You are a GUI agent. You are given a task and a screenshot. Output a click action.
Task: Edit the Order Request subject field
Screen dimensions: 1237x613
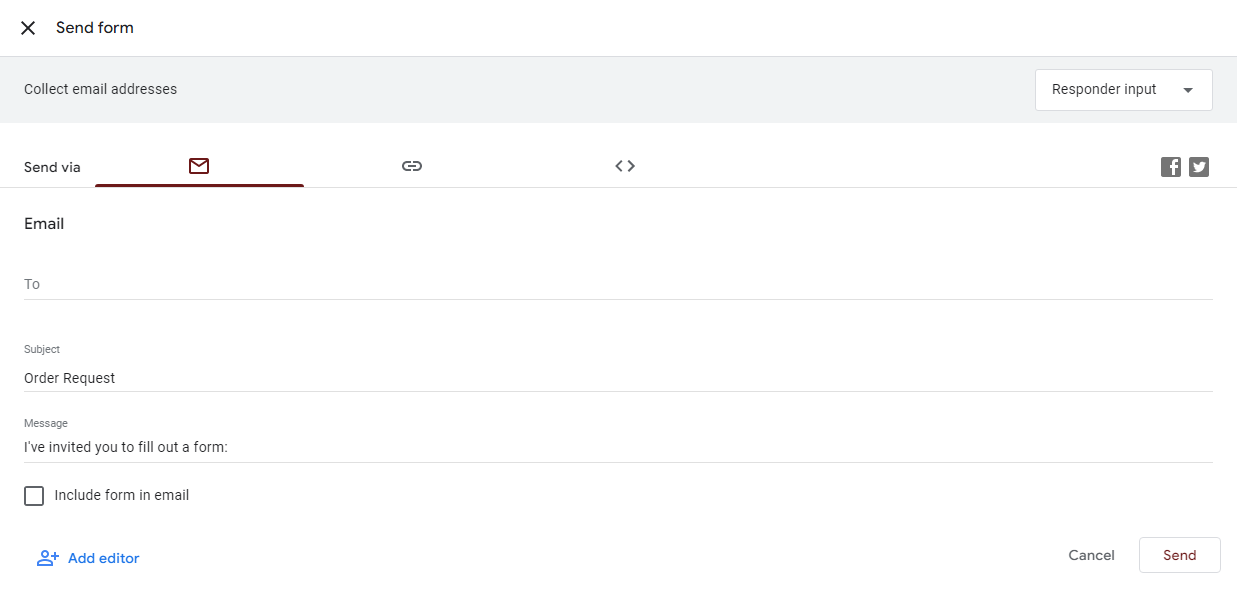click(x=618, y=378)
